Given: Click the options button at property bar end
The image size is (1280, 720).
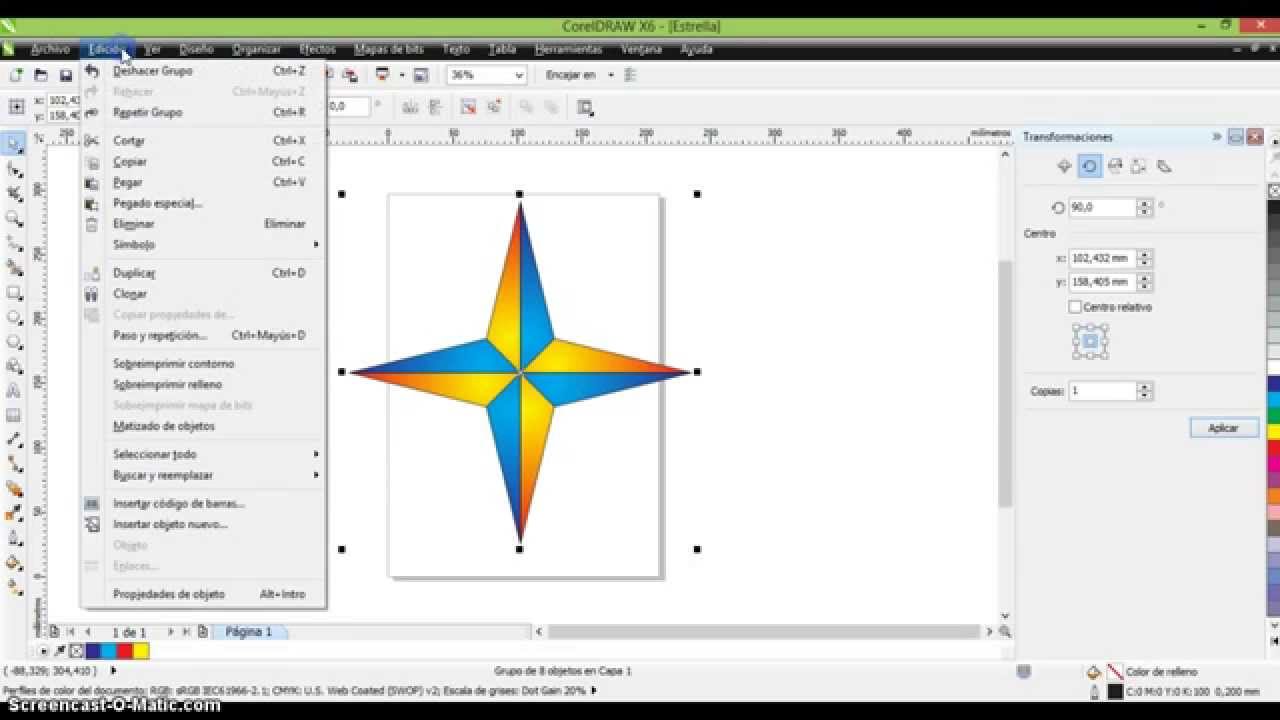Looking at the screenshot, I should tap(586, 107).
